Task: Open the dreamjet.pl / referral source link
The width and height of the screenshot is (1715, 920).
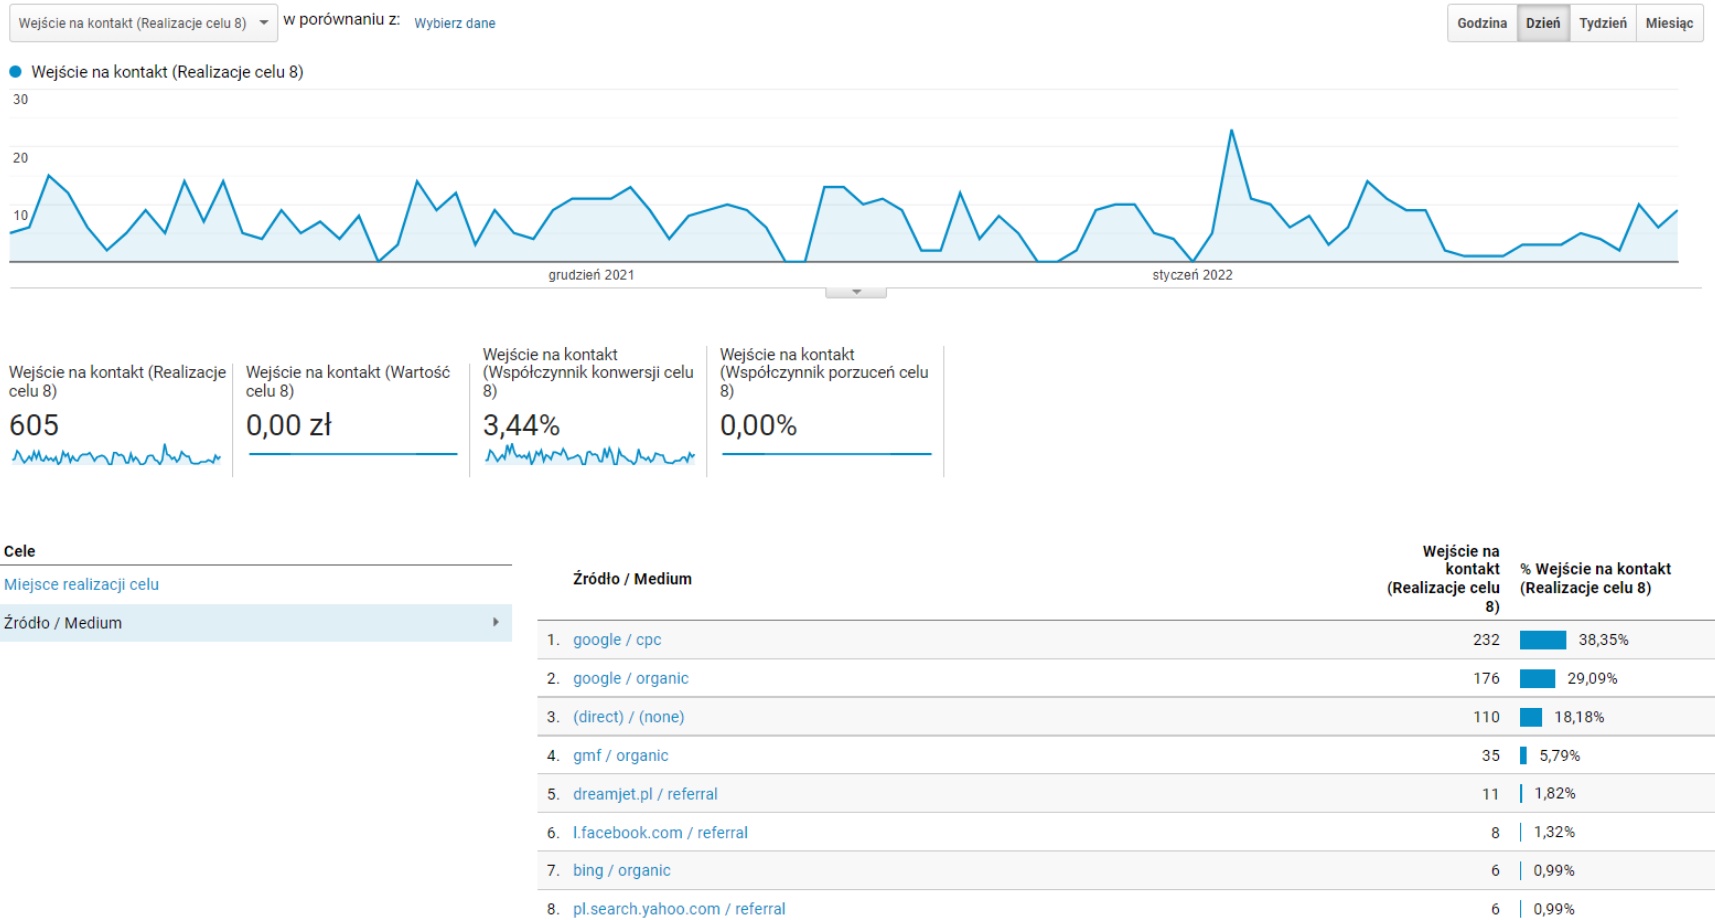Action: (645, 794)
